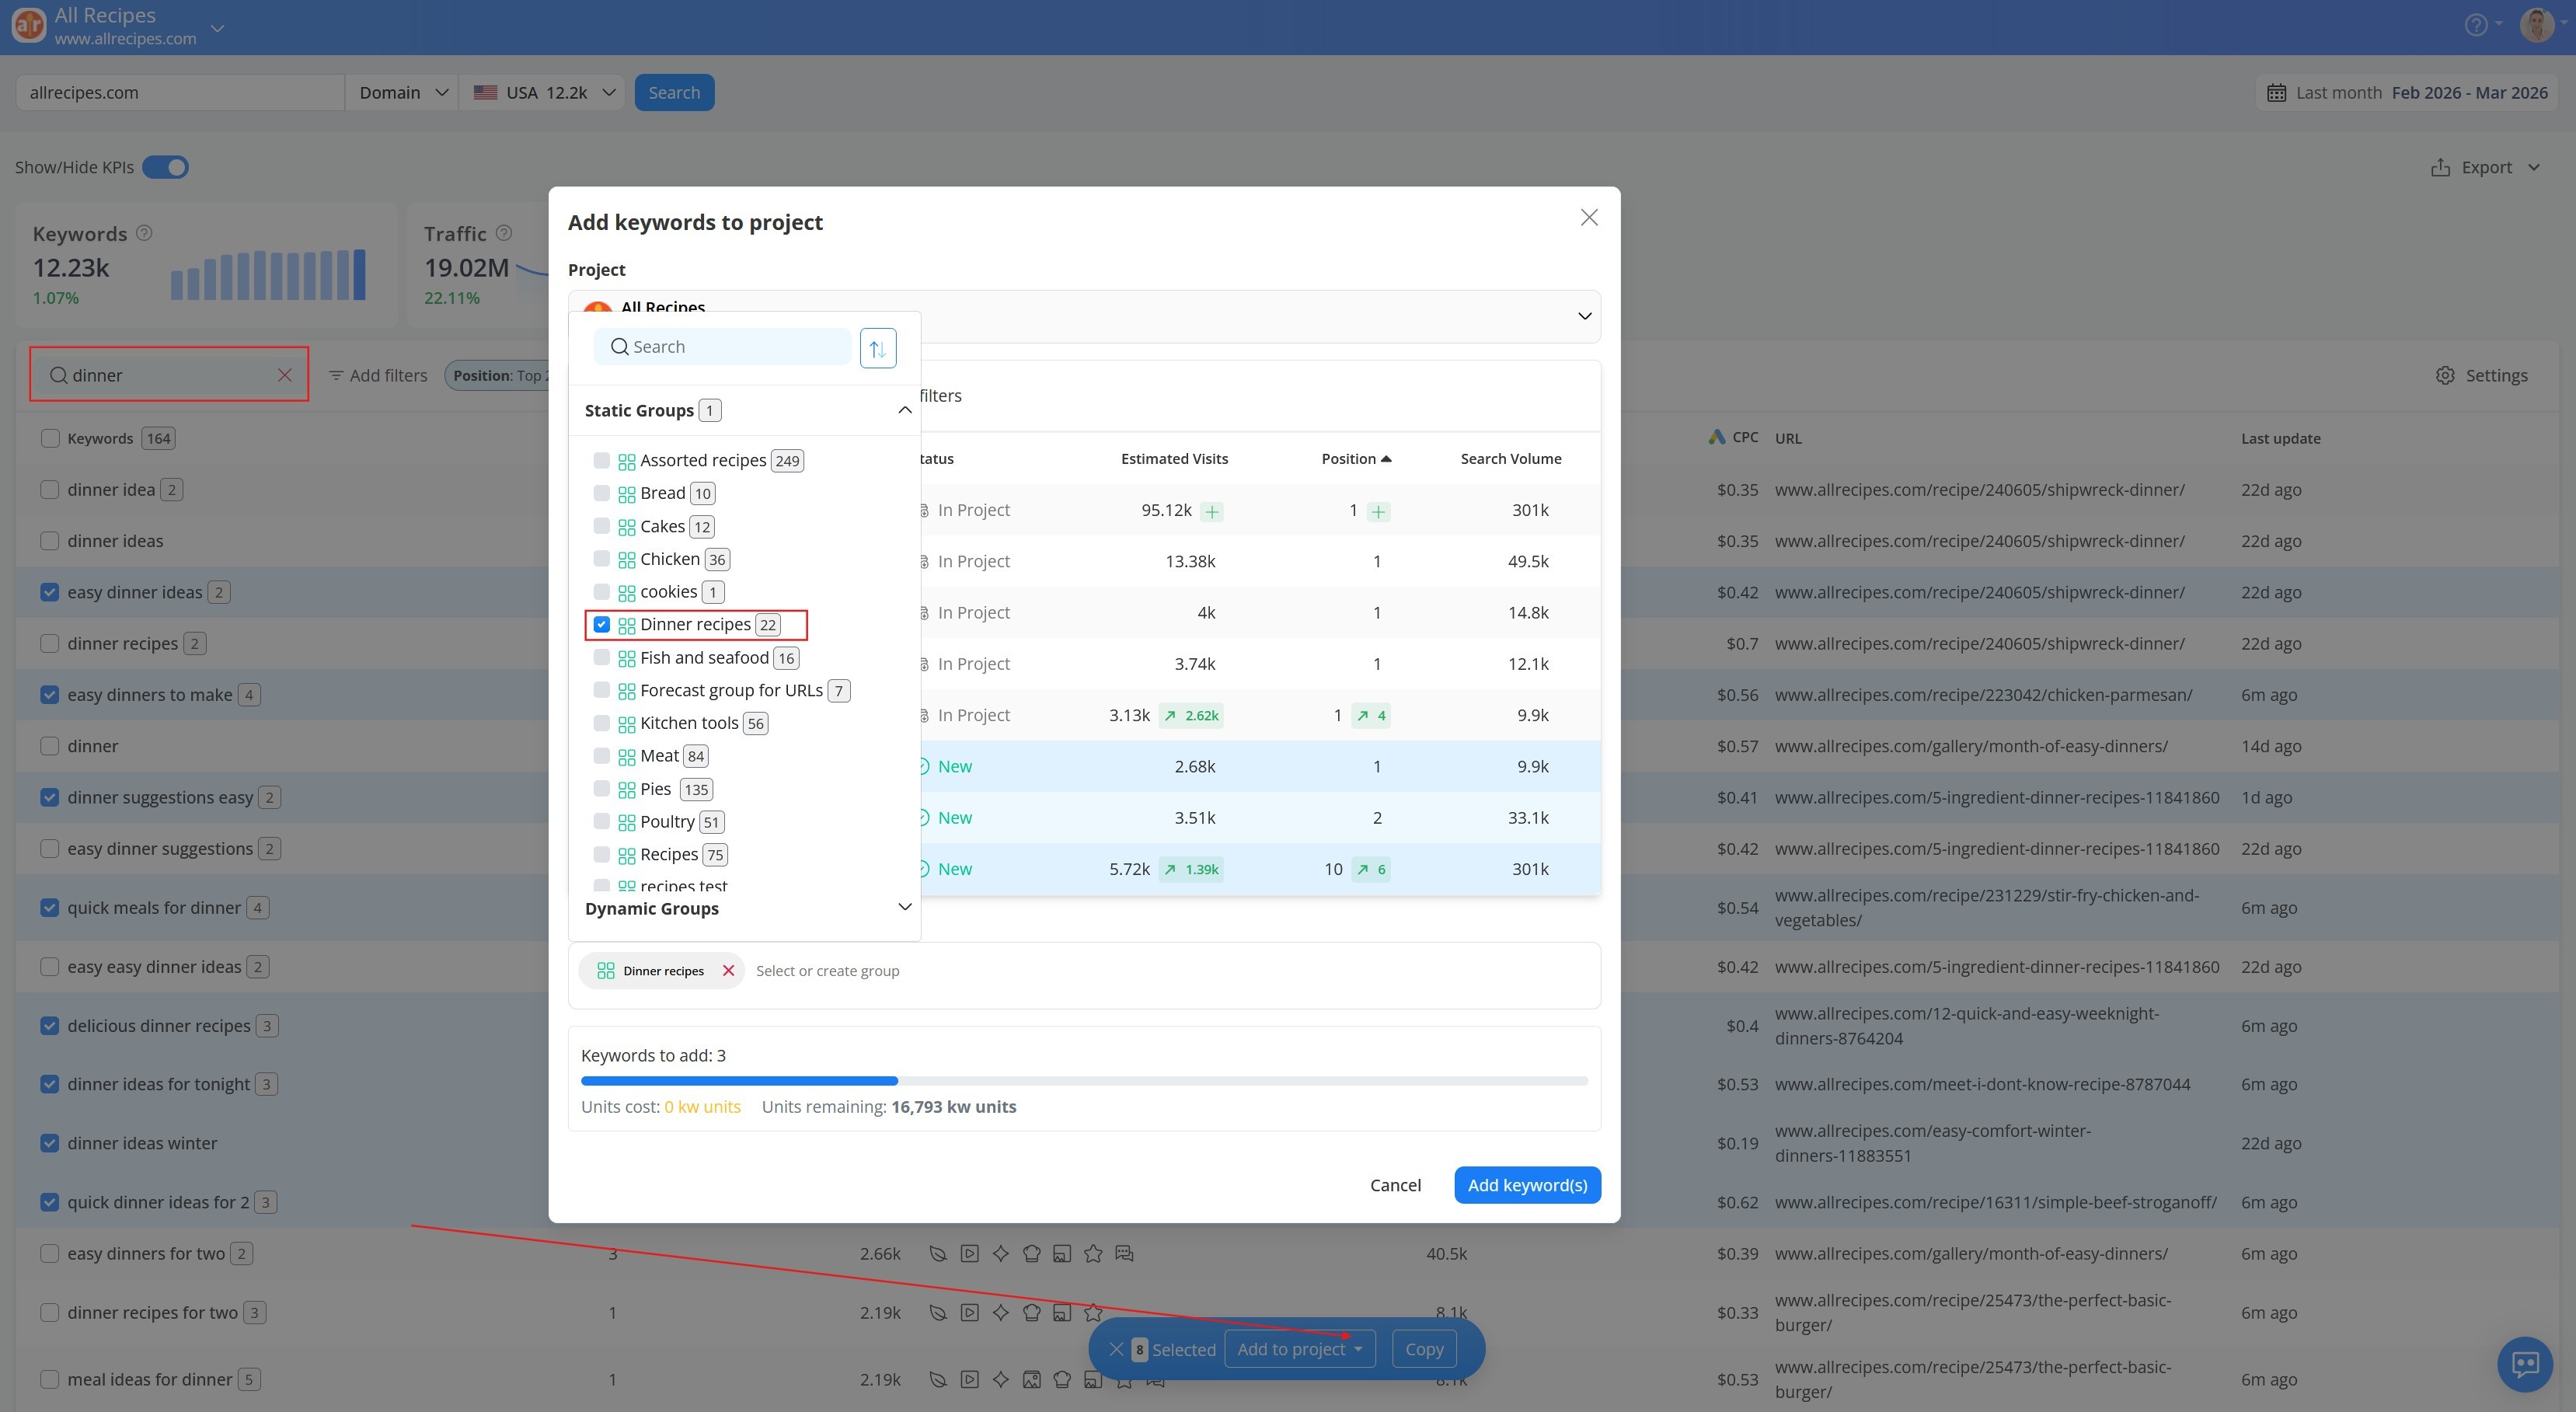Select all keywords with header checkbox
This screenshot has width=2576, height=1412.
tap(50, 438)
